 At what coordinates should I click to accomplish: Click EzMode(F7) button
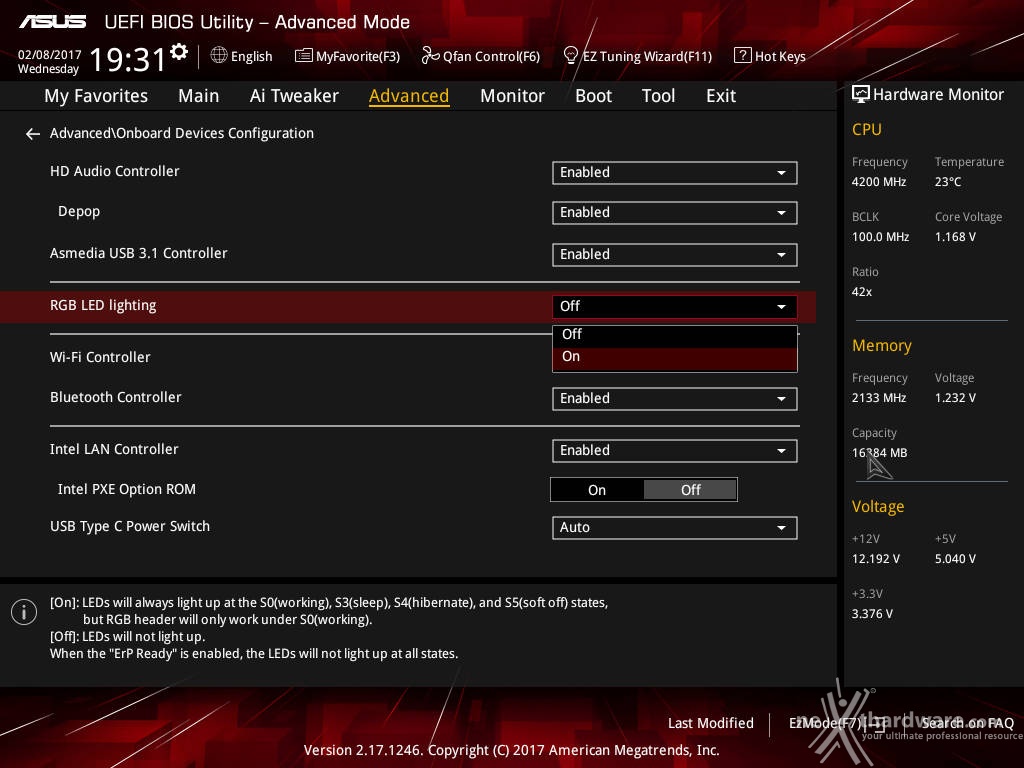[837, 723]
